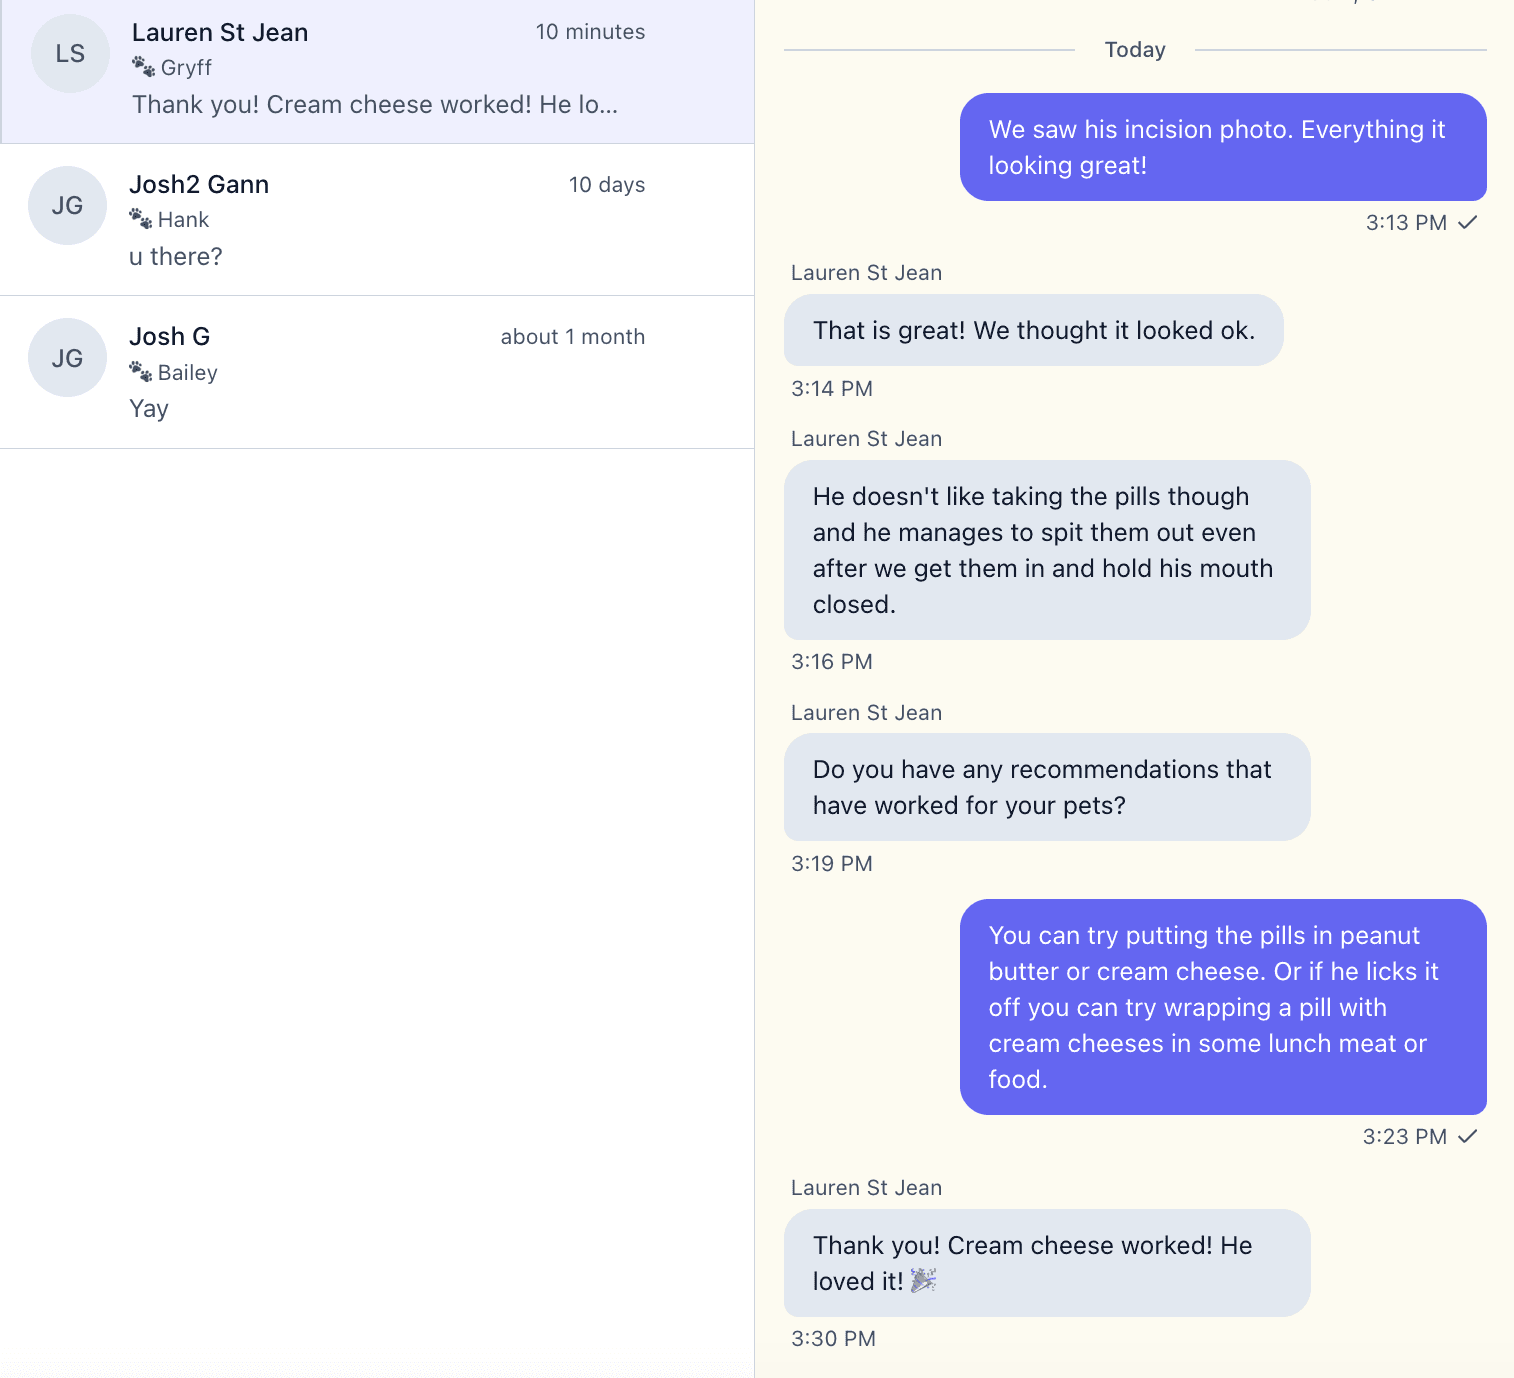The image size is (1514, 1378).
Task: Open Josh2 Gann's JG avatar
Action: [67, 205]
